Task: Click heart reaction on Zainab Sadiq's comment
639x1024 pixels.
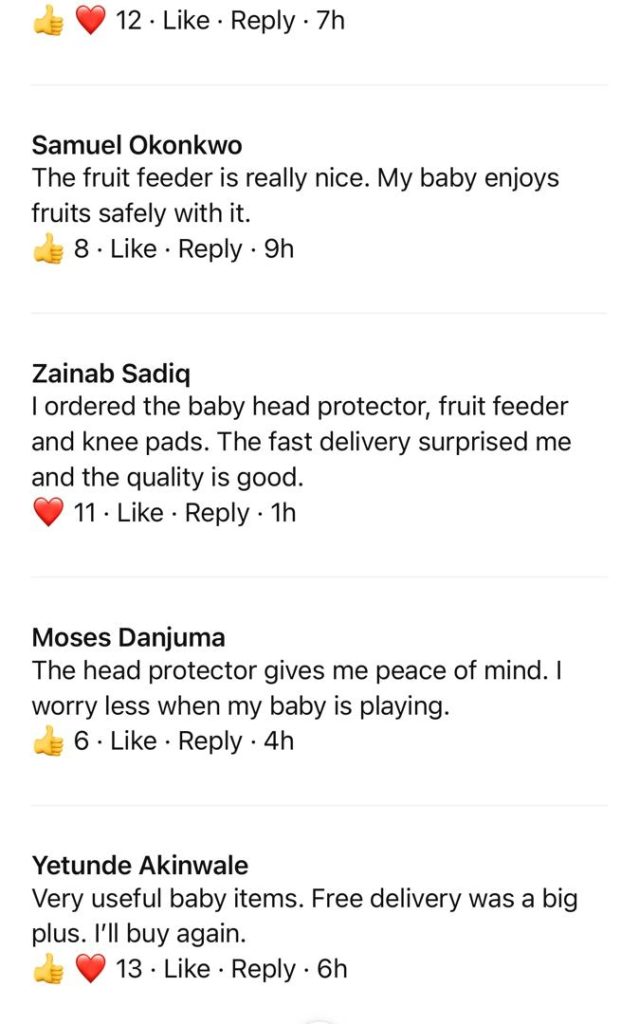Action: click(x=47, y=514)
